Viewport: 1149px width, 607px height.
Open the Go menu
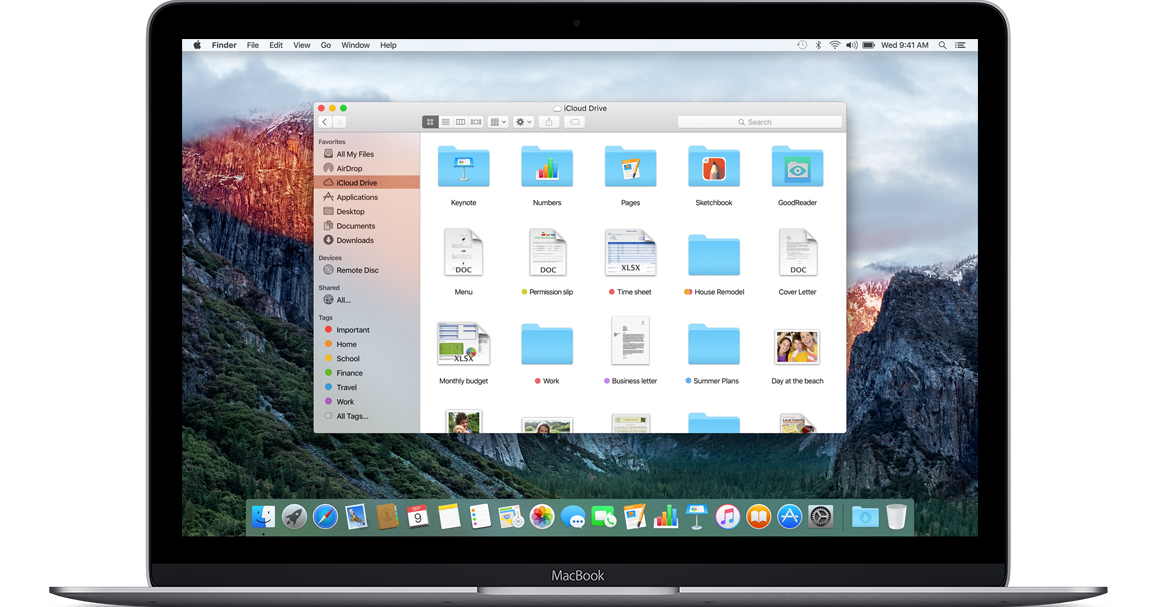(325, 45)
